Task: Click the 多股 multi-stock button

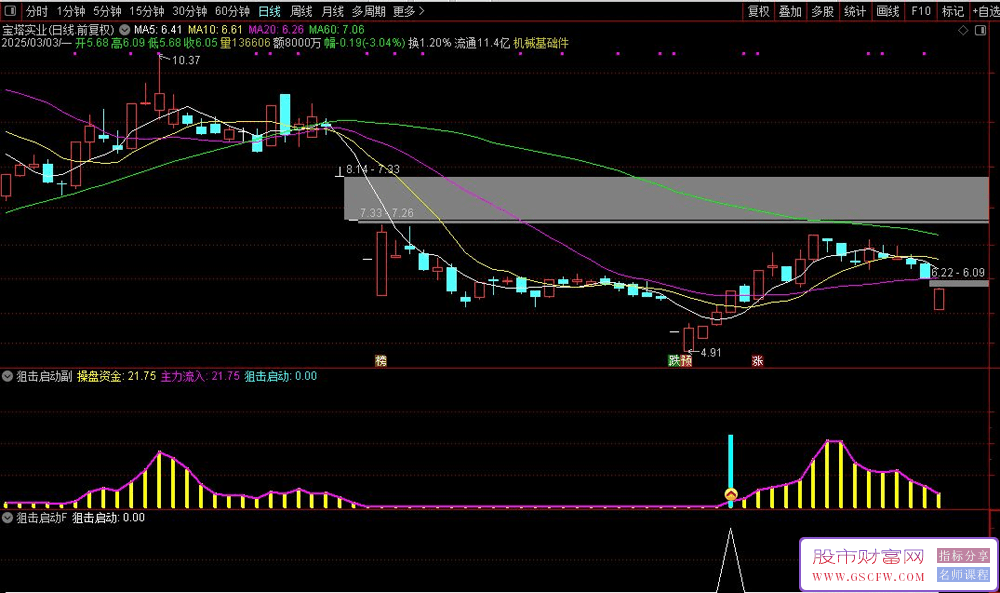Action: pos(823,11)
